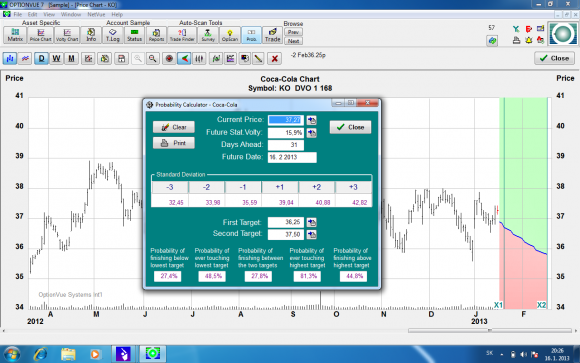Open the T.Log transaction log

coord(112,35)
